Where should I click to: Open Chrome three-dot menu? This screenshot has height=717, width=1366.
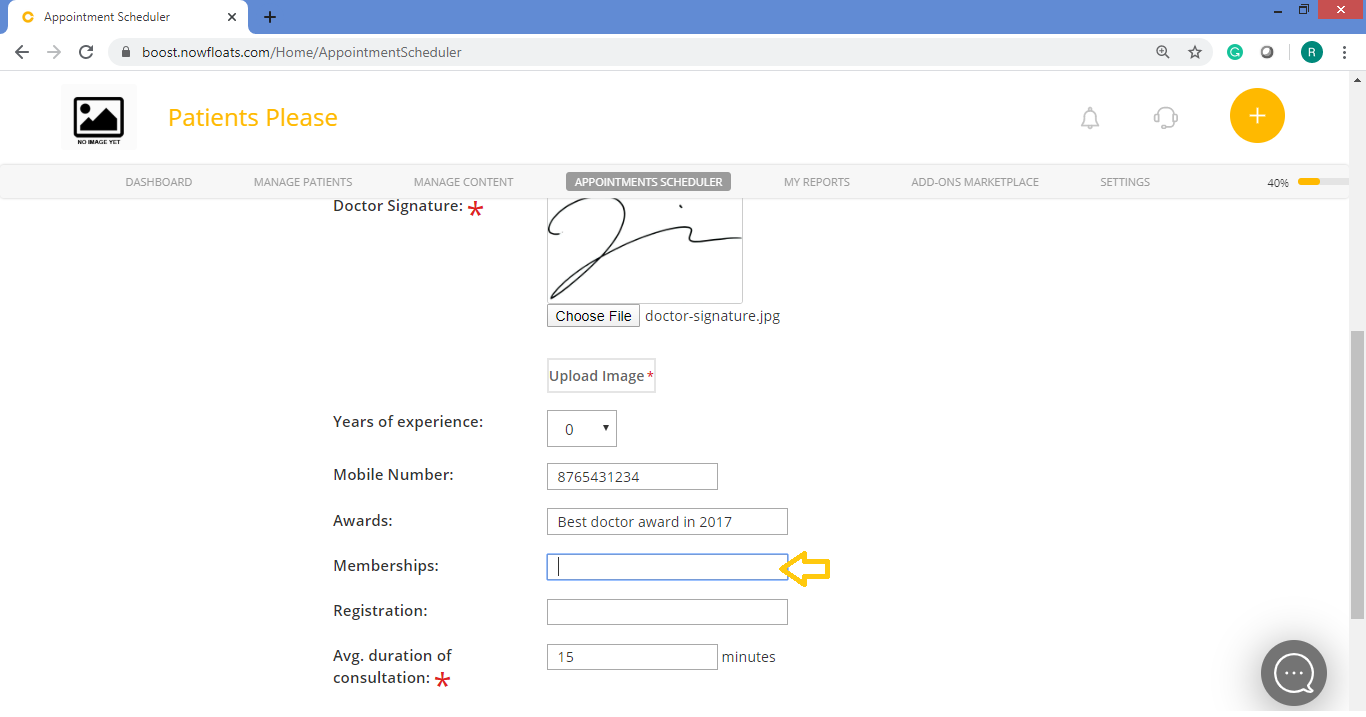(x=1345, y=52)
